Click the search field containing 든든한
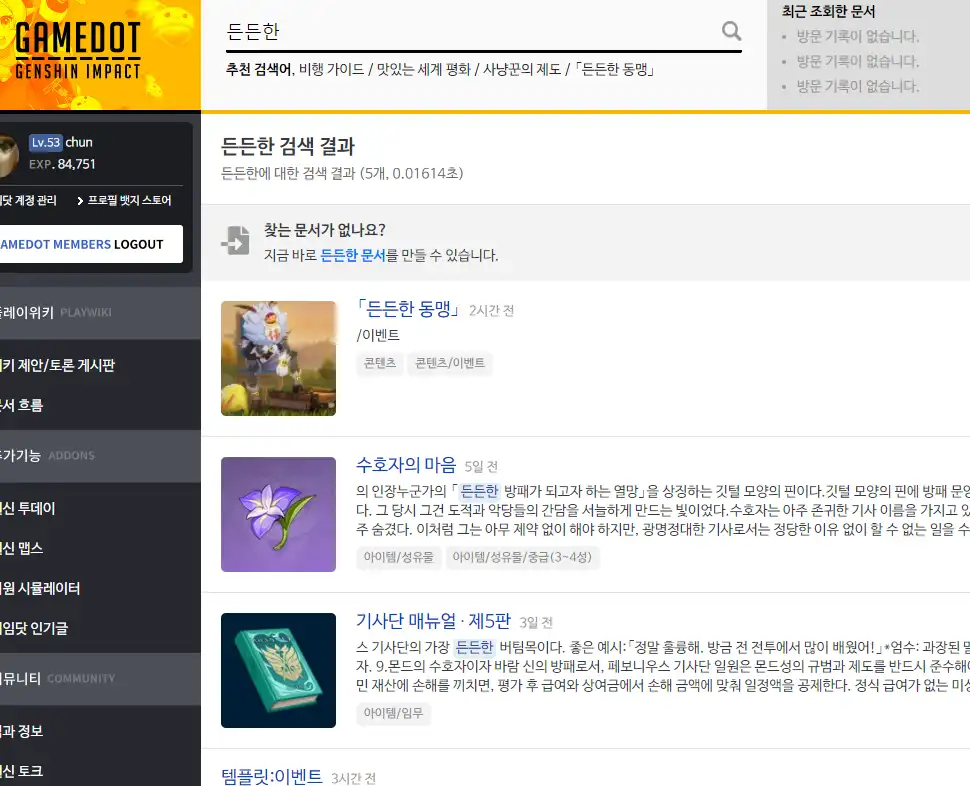Viewport: 970px width, 786px height. click(x=470, y=31)
